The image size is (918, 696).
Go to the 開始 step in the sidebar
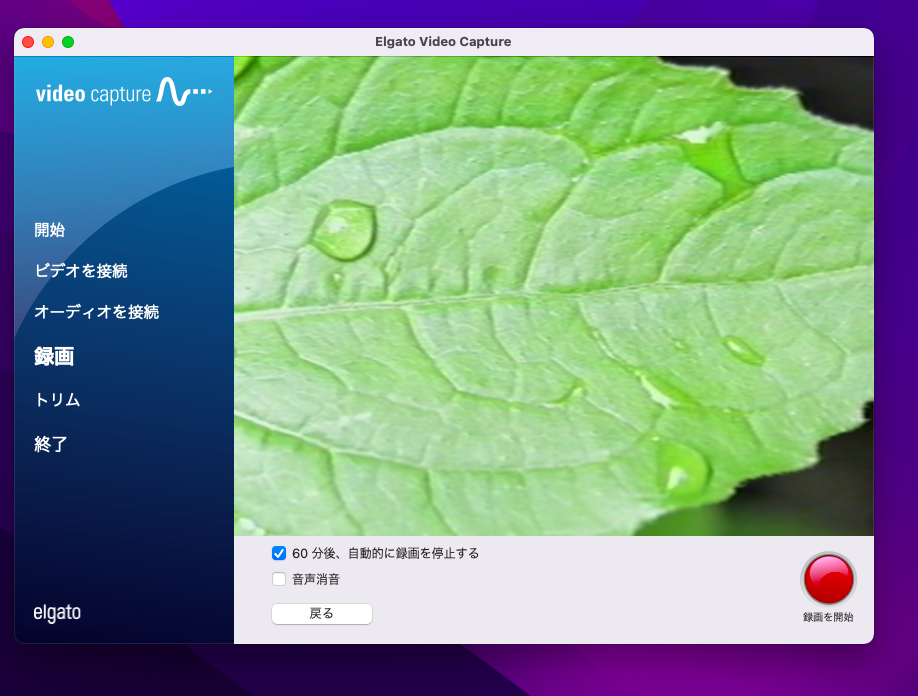[x=49, y=230]
